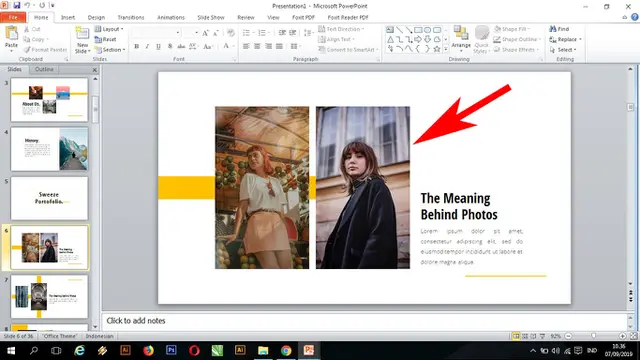The image size is (640, 360).
Task: Open the Select dropdown in Editing group
Action: click(x=563, y=50)
